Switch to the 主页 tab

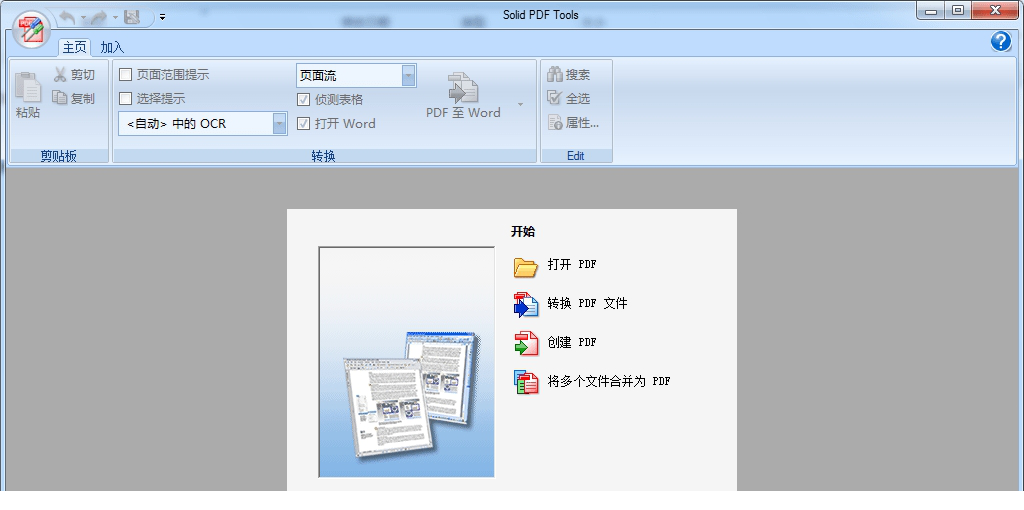coord(74,47)
